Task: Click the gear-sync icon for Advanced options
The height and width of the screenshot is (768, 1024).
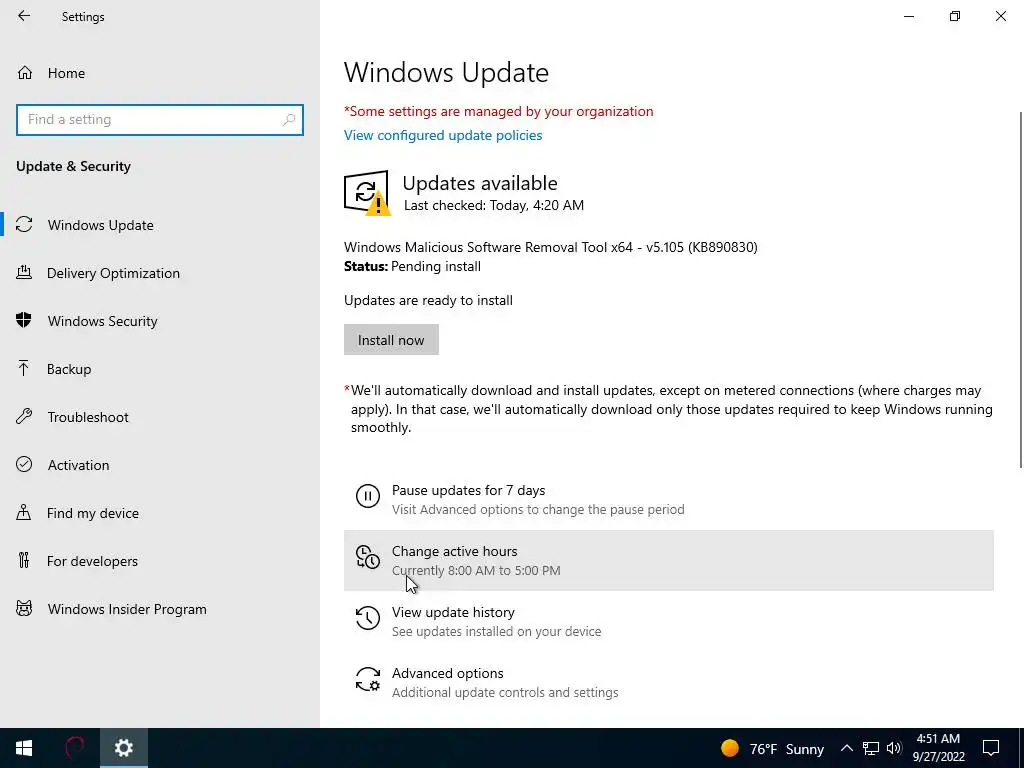Action: pyautogui.click(x=368, y=679)
